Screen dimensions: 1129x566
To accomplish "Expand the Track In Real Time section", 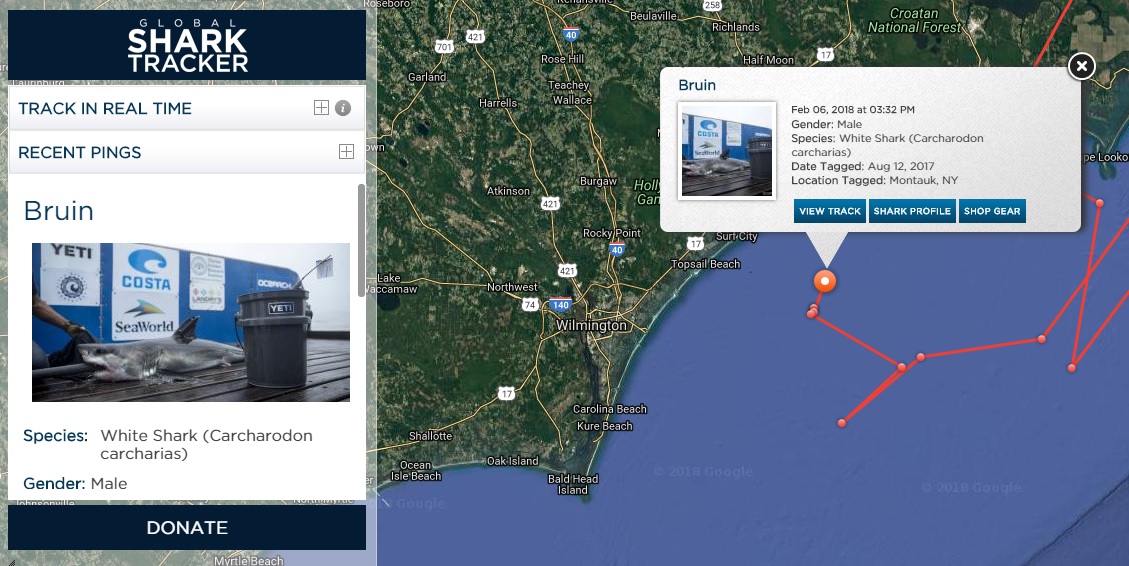I will [x=321, y=108].
